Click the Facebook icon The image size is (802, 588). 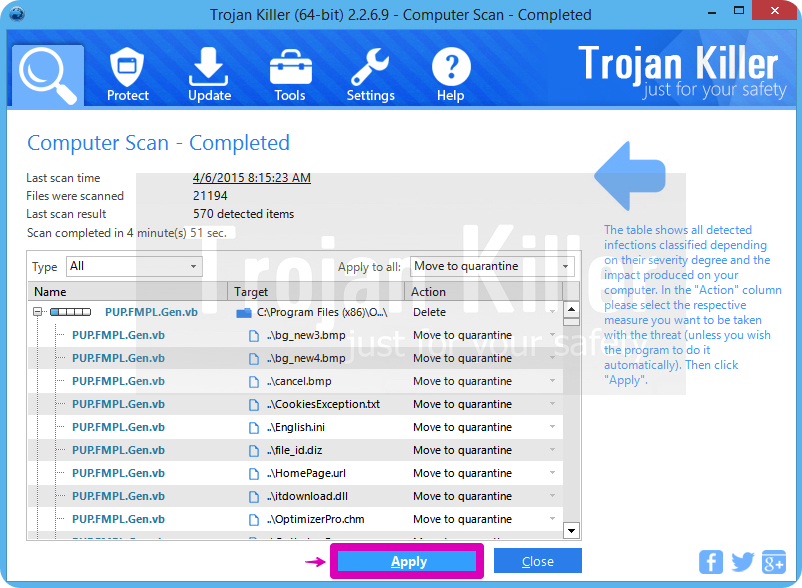click(711, 561)
